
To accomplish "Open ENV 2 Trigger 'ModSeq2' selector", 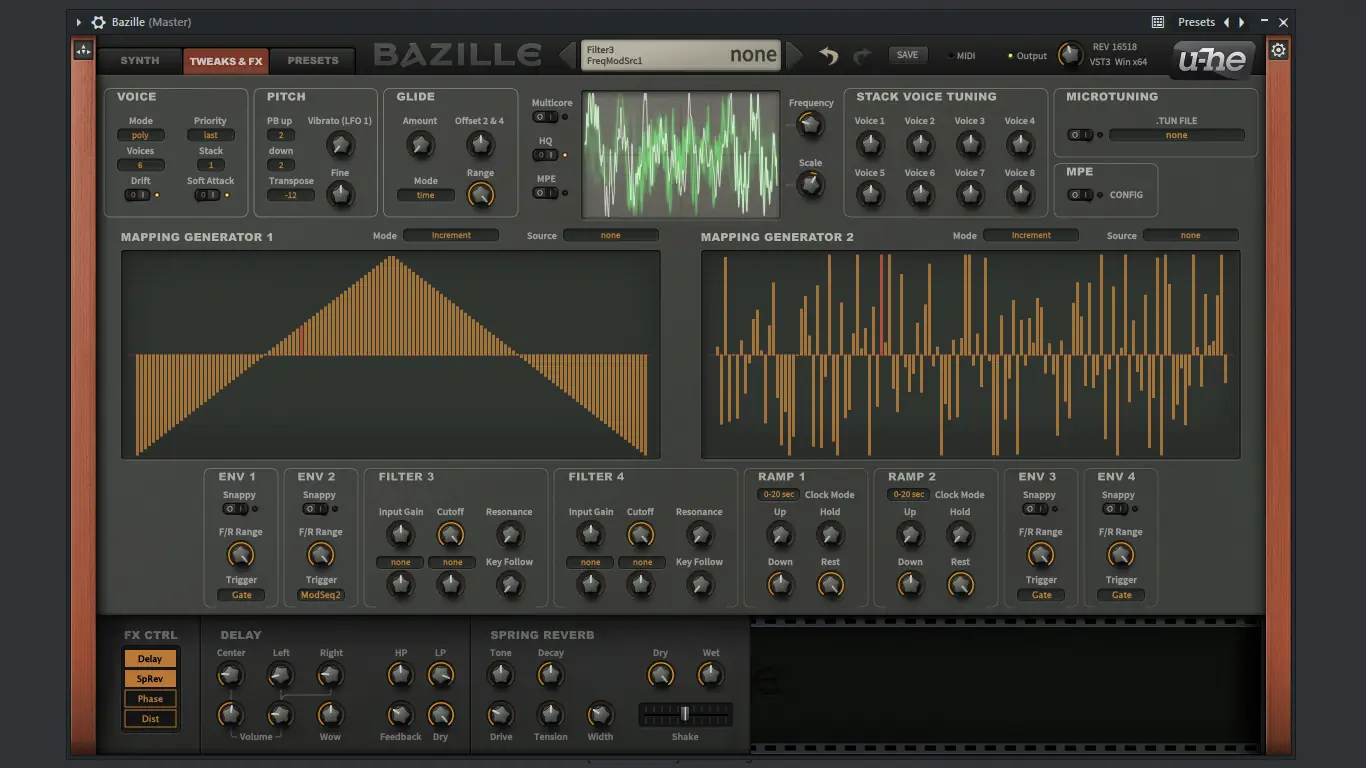I will pos(321,595).
